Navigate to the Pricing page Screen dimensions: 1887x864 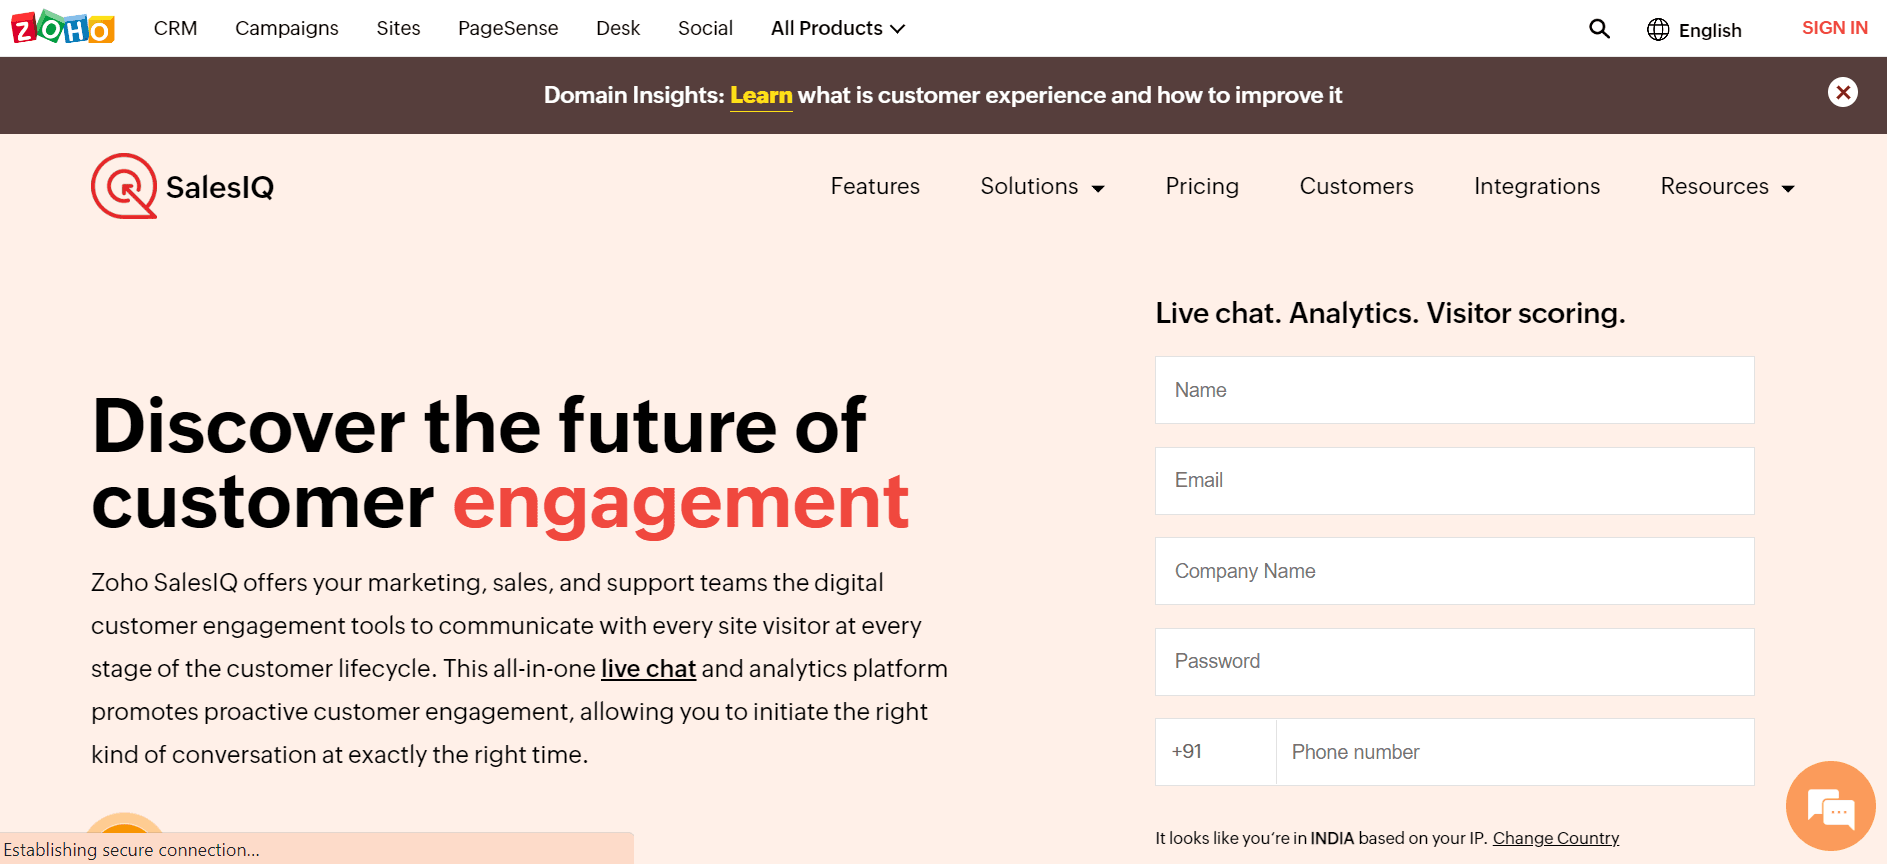pos(1202,186)
